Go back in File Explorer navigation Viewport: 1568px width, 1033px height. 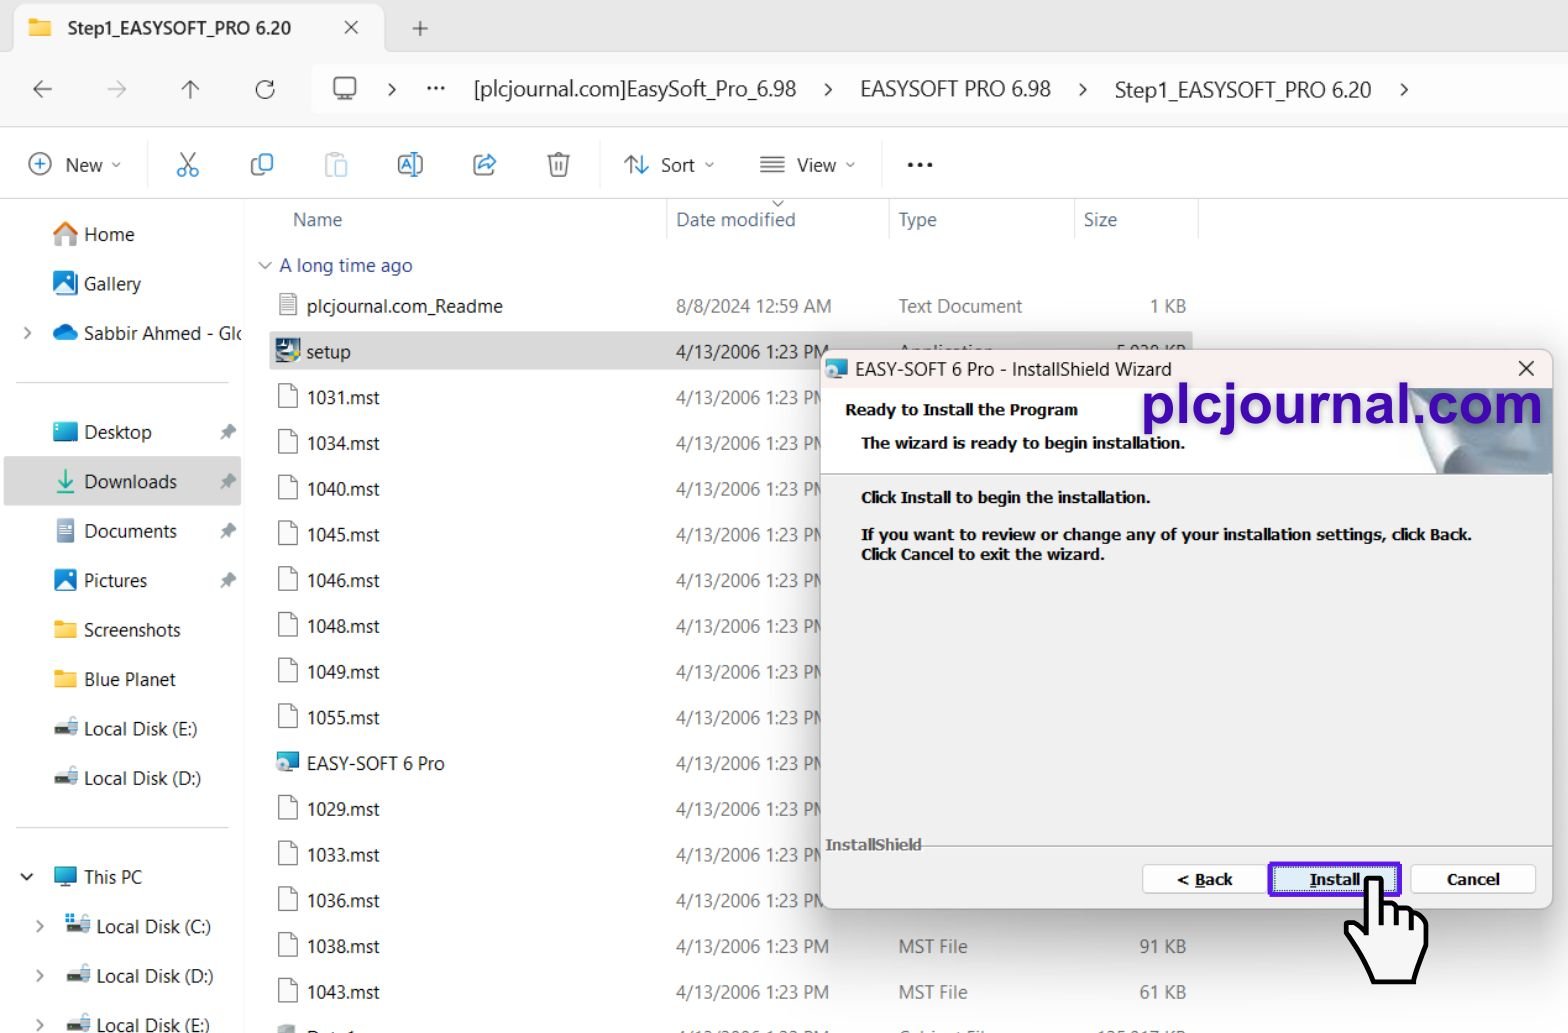pos(42,89)
